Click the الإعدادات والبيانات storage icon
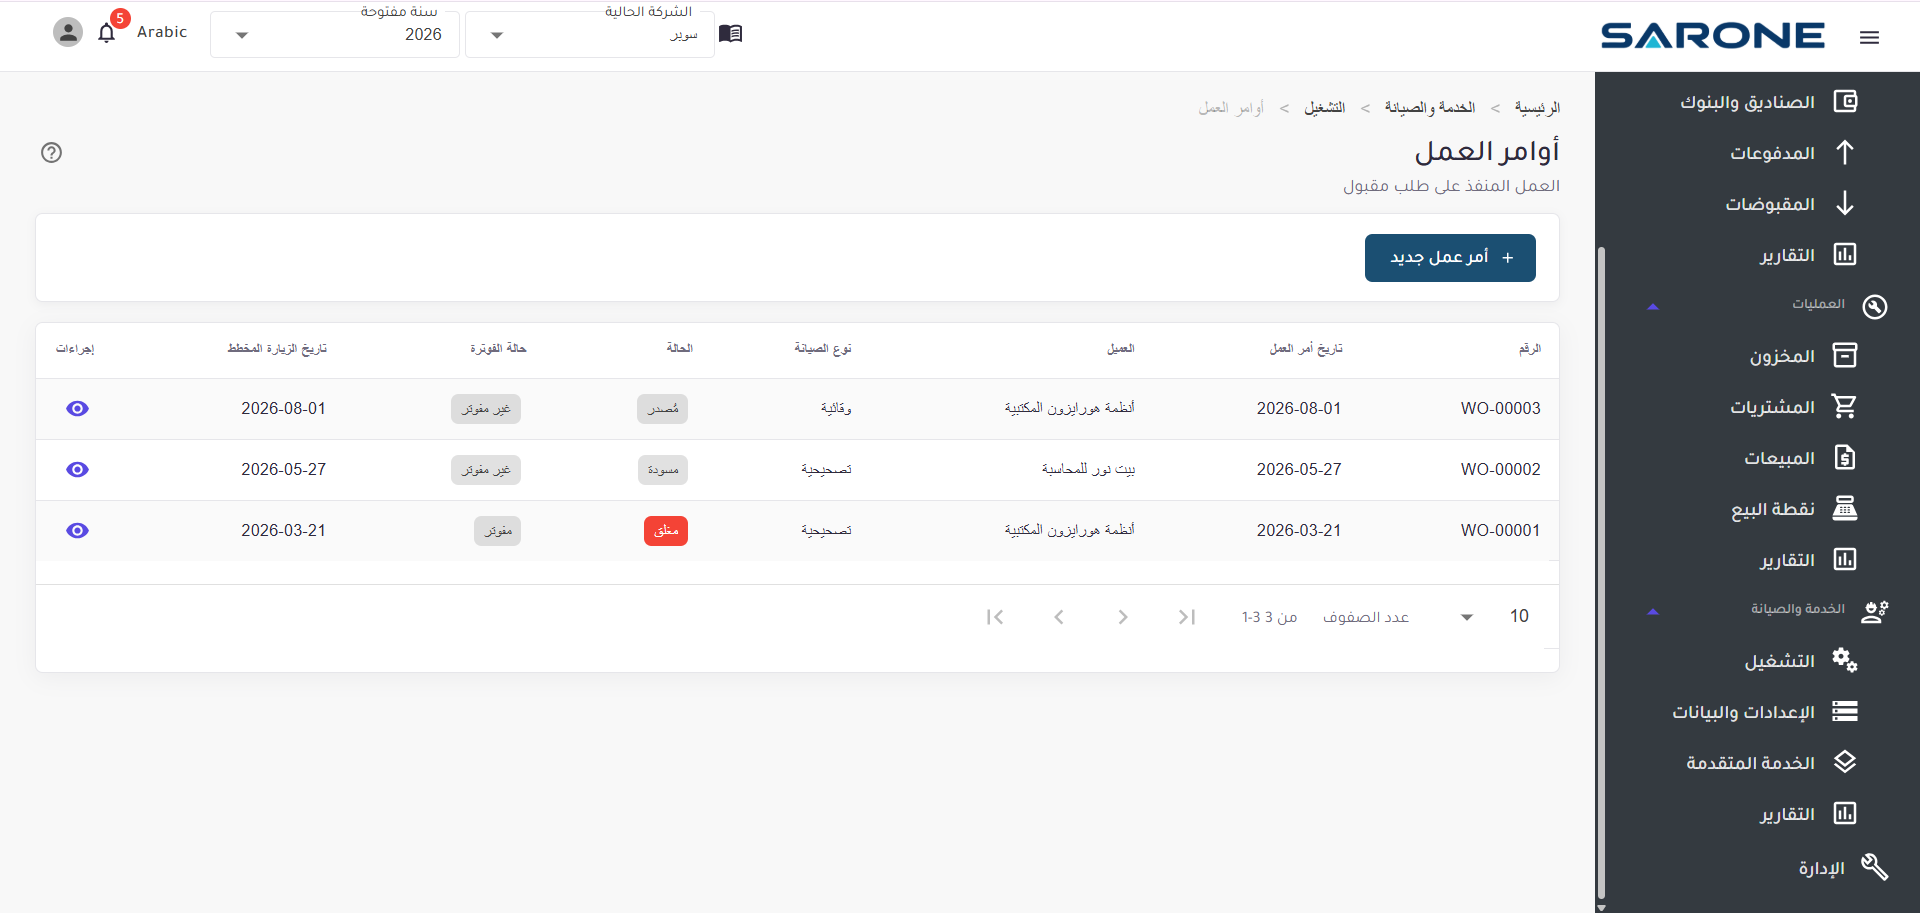The image size is (1920, 913). coord(1845,711)
